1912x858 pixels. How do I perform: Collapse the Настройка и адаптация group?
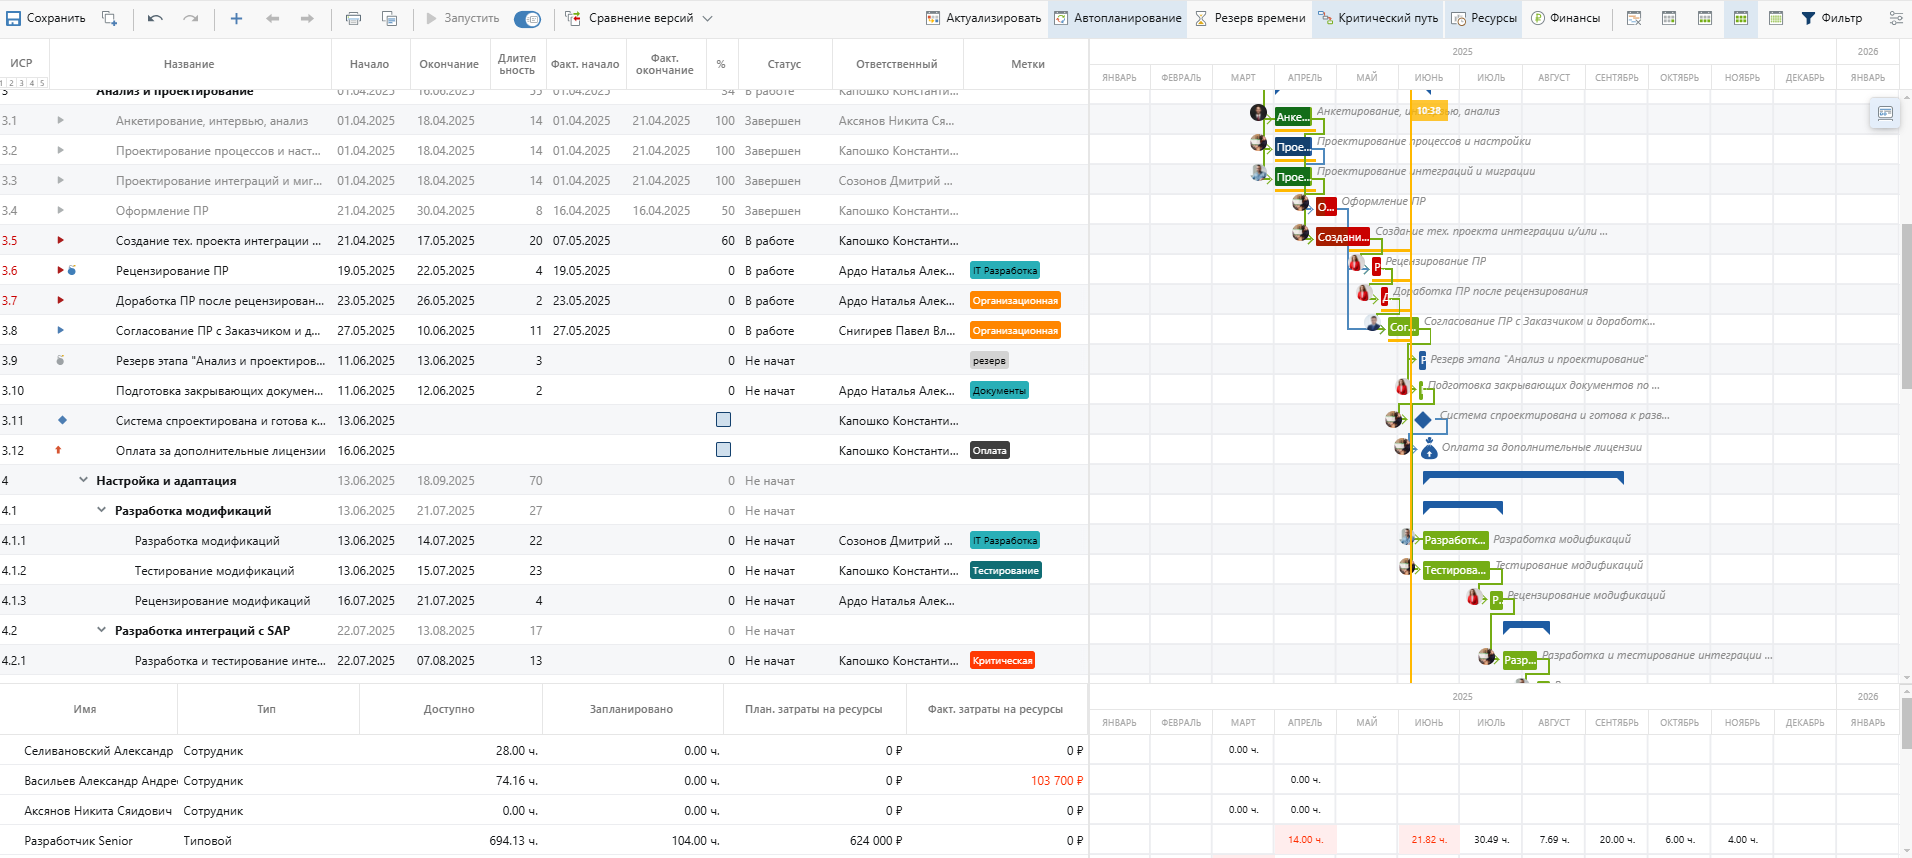(x=84, y=481)
